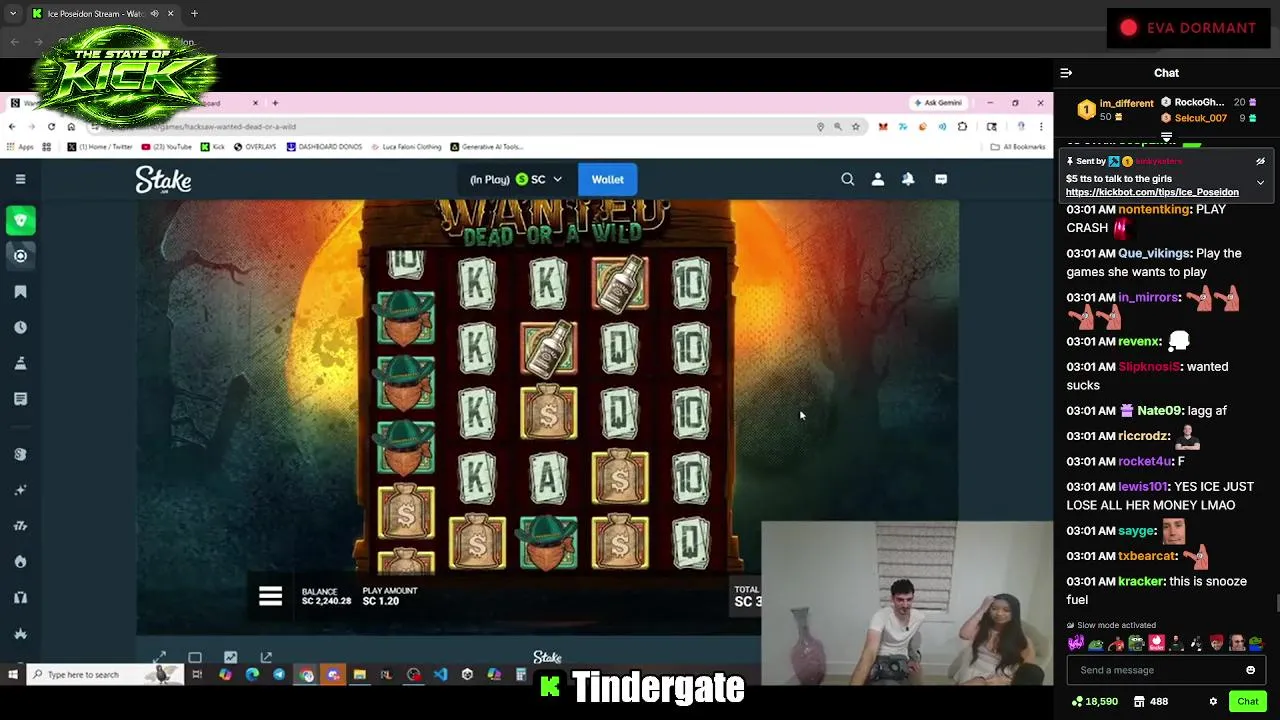Open Chrome extensions puzzle icon

[x=962, y=127]
